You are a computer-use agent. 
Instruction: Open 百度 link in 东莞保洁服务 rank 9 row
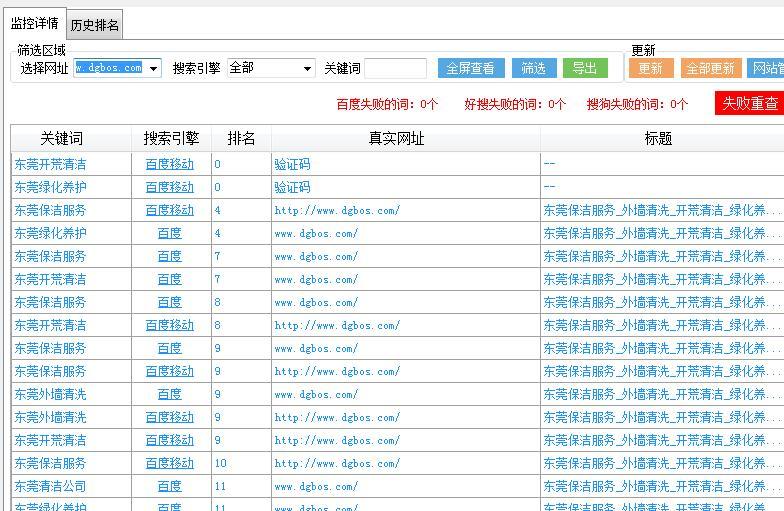170,348
